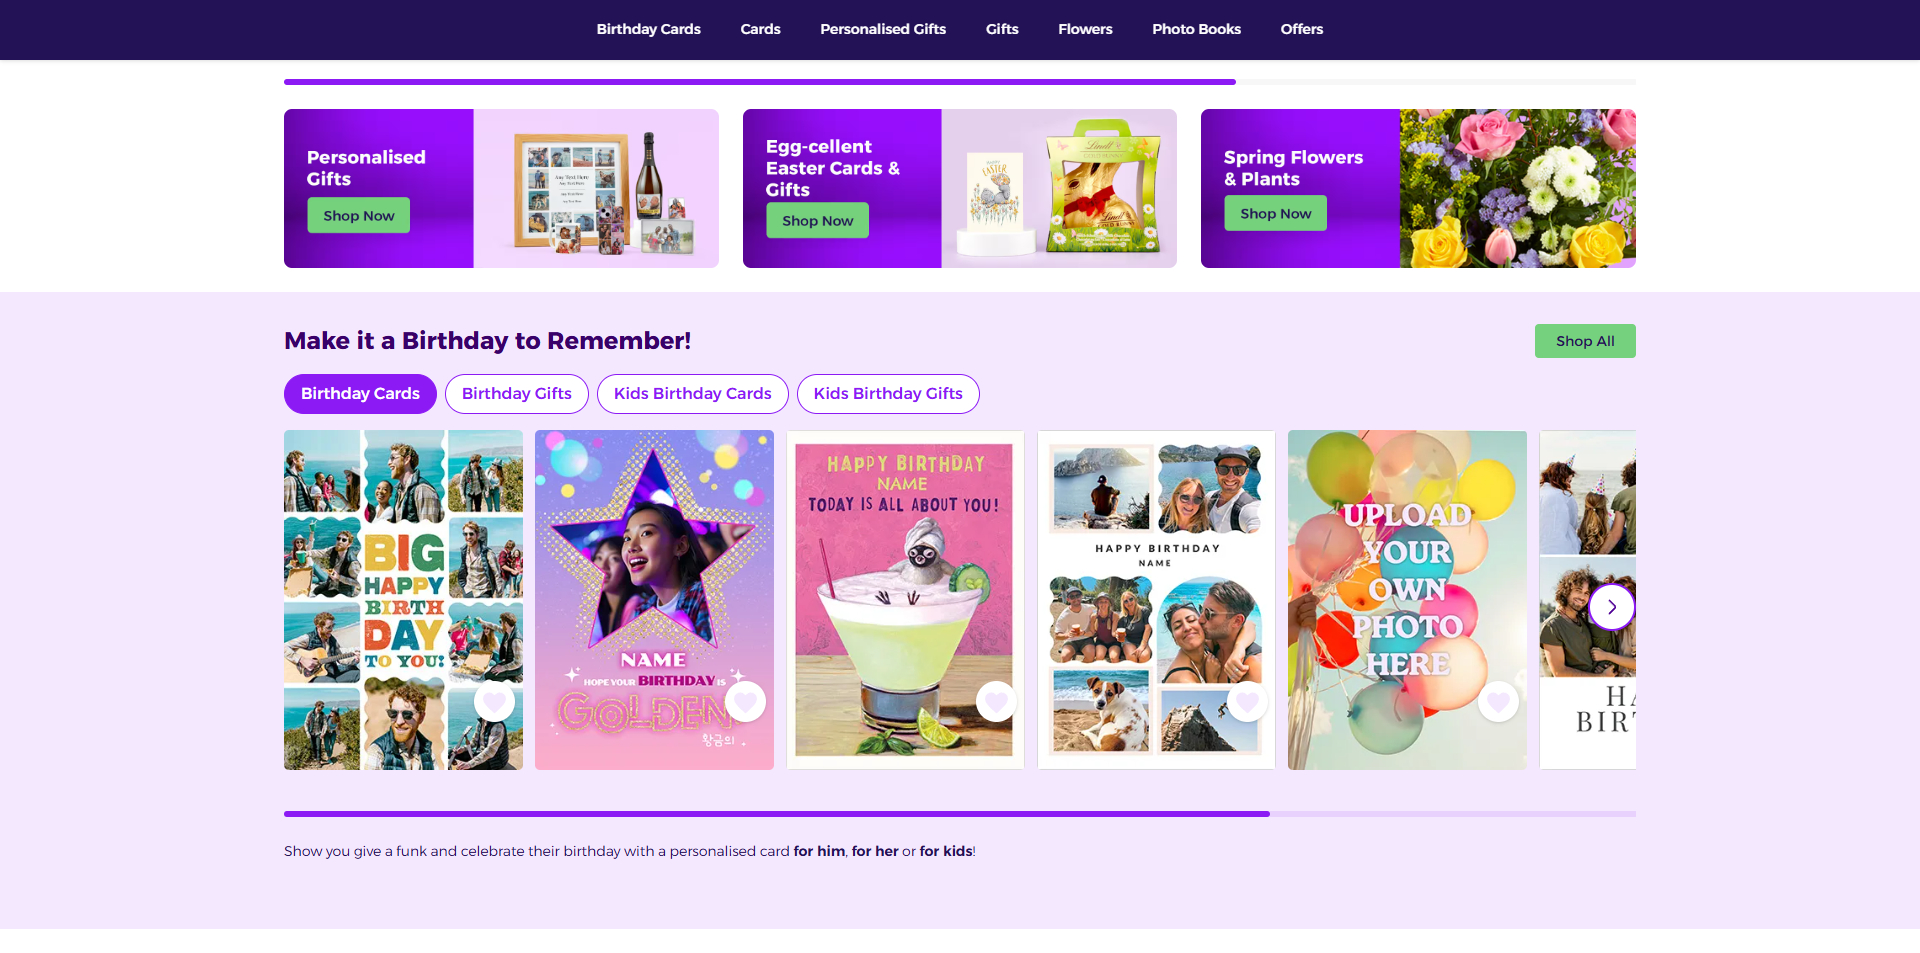The height and width of the screenshot is (953, 1920).
Task: Click Shop Now on Spring Flowers banner
Action: [1276, 214]
